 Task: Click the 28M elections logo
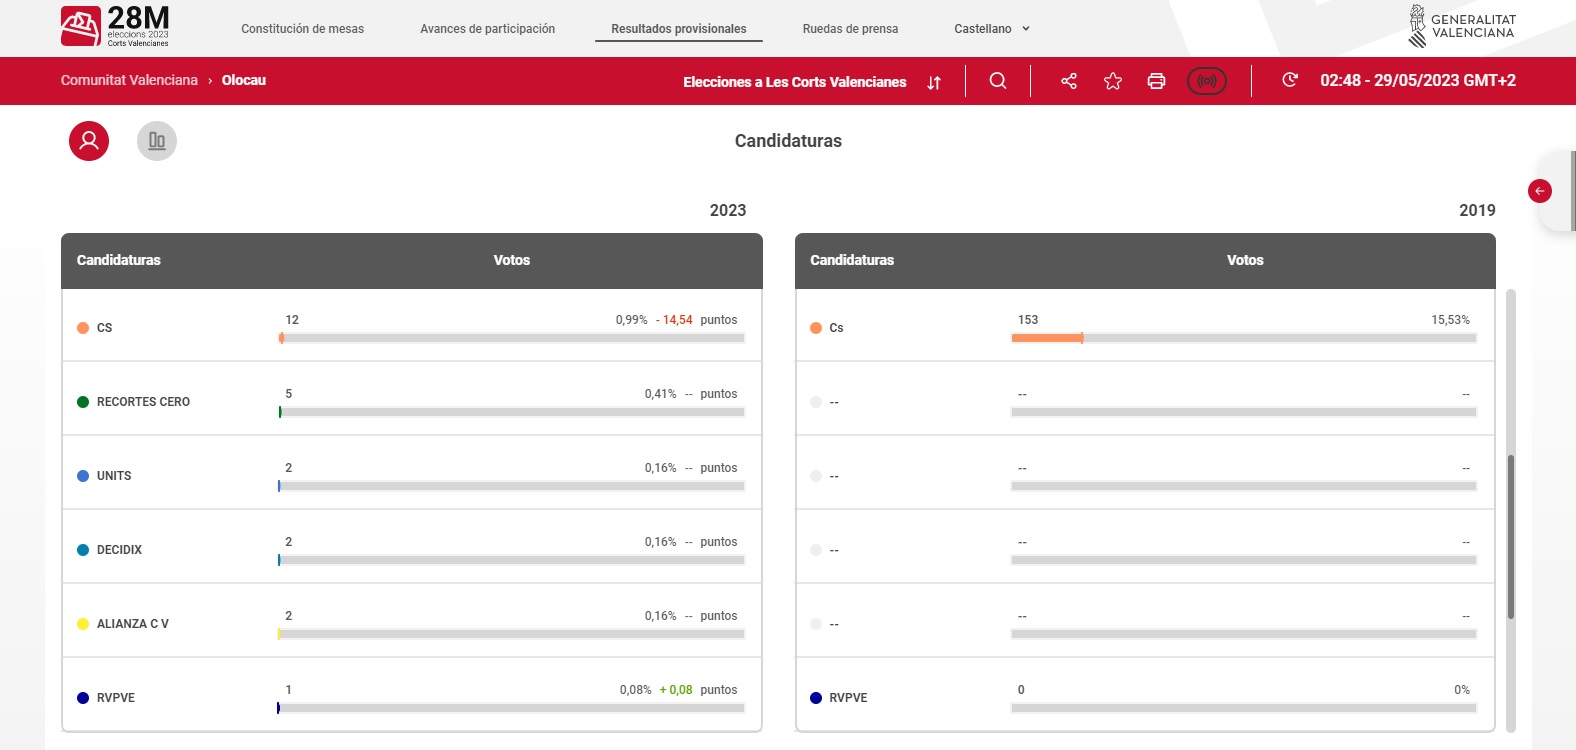(x=115, y=27)
